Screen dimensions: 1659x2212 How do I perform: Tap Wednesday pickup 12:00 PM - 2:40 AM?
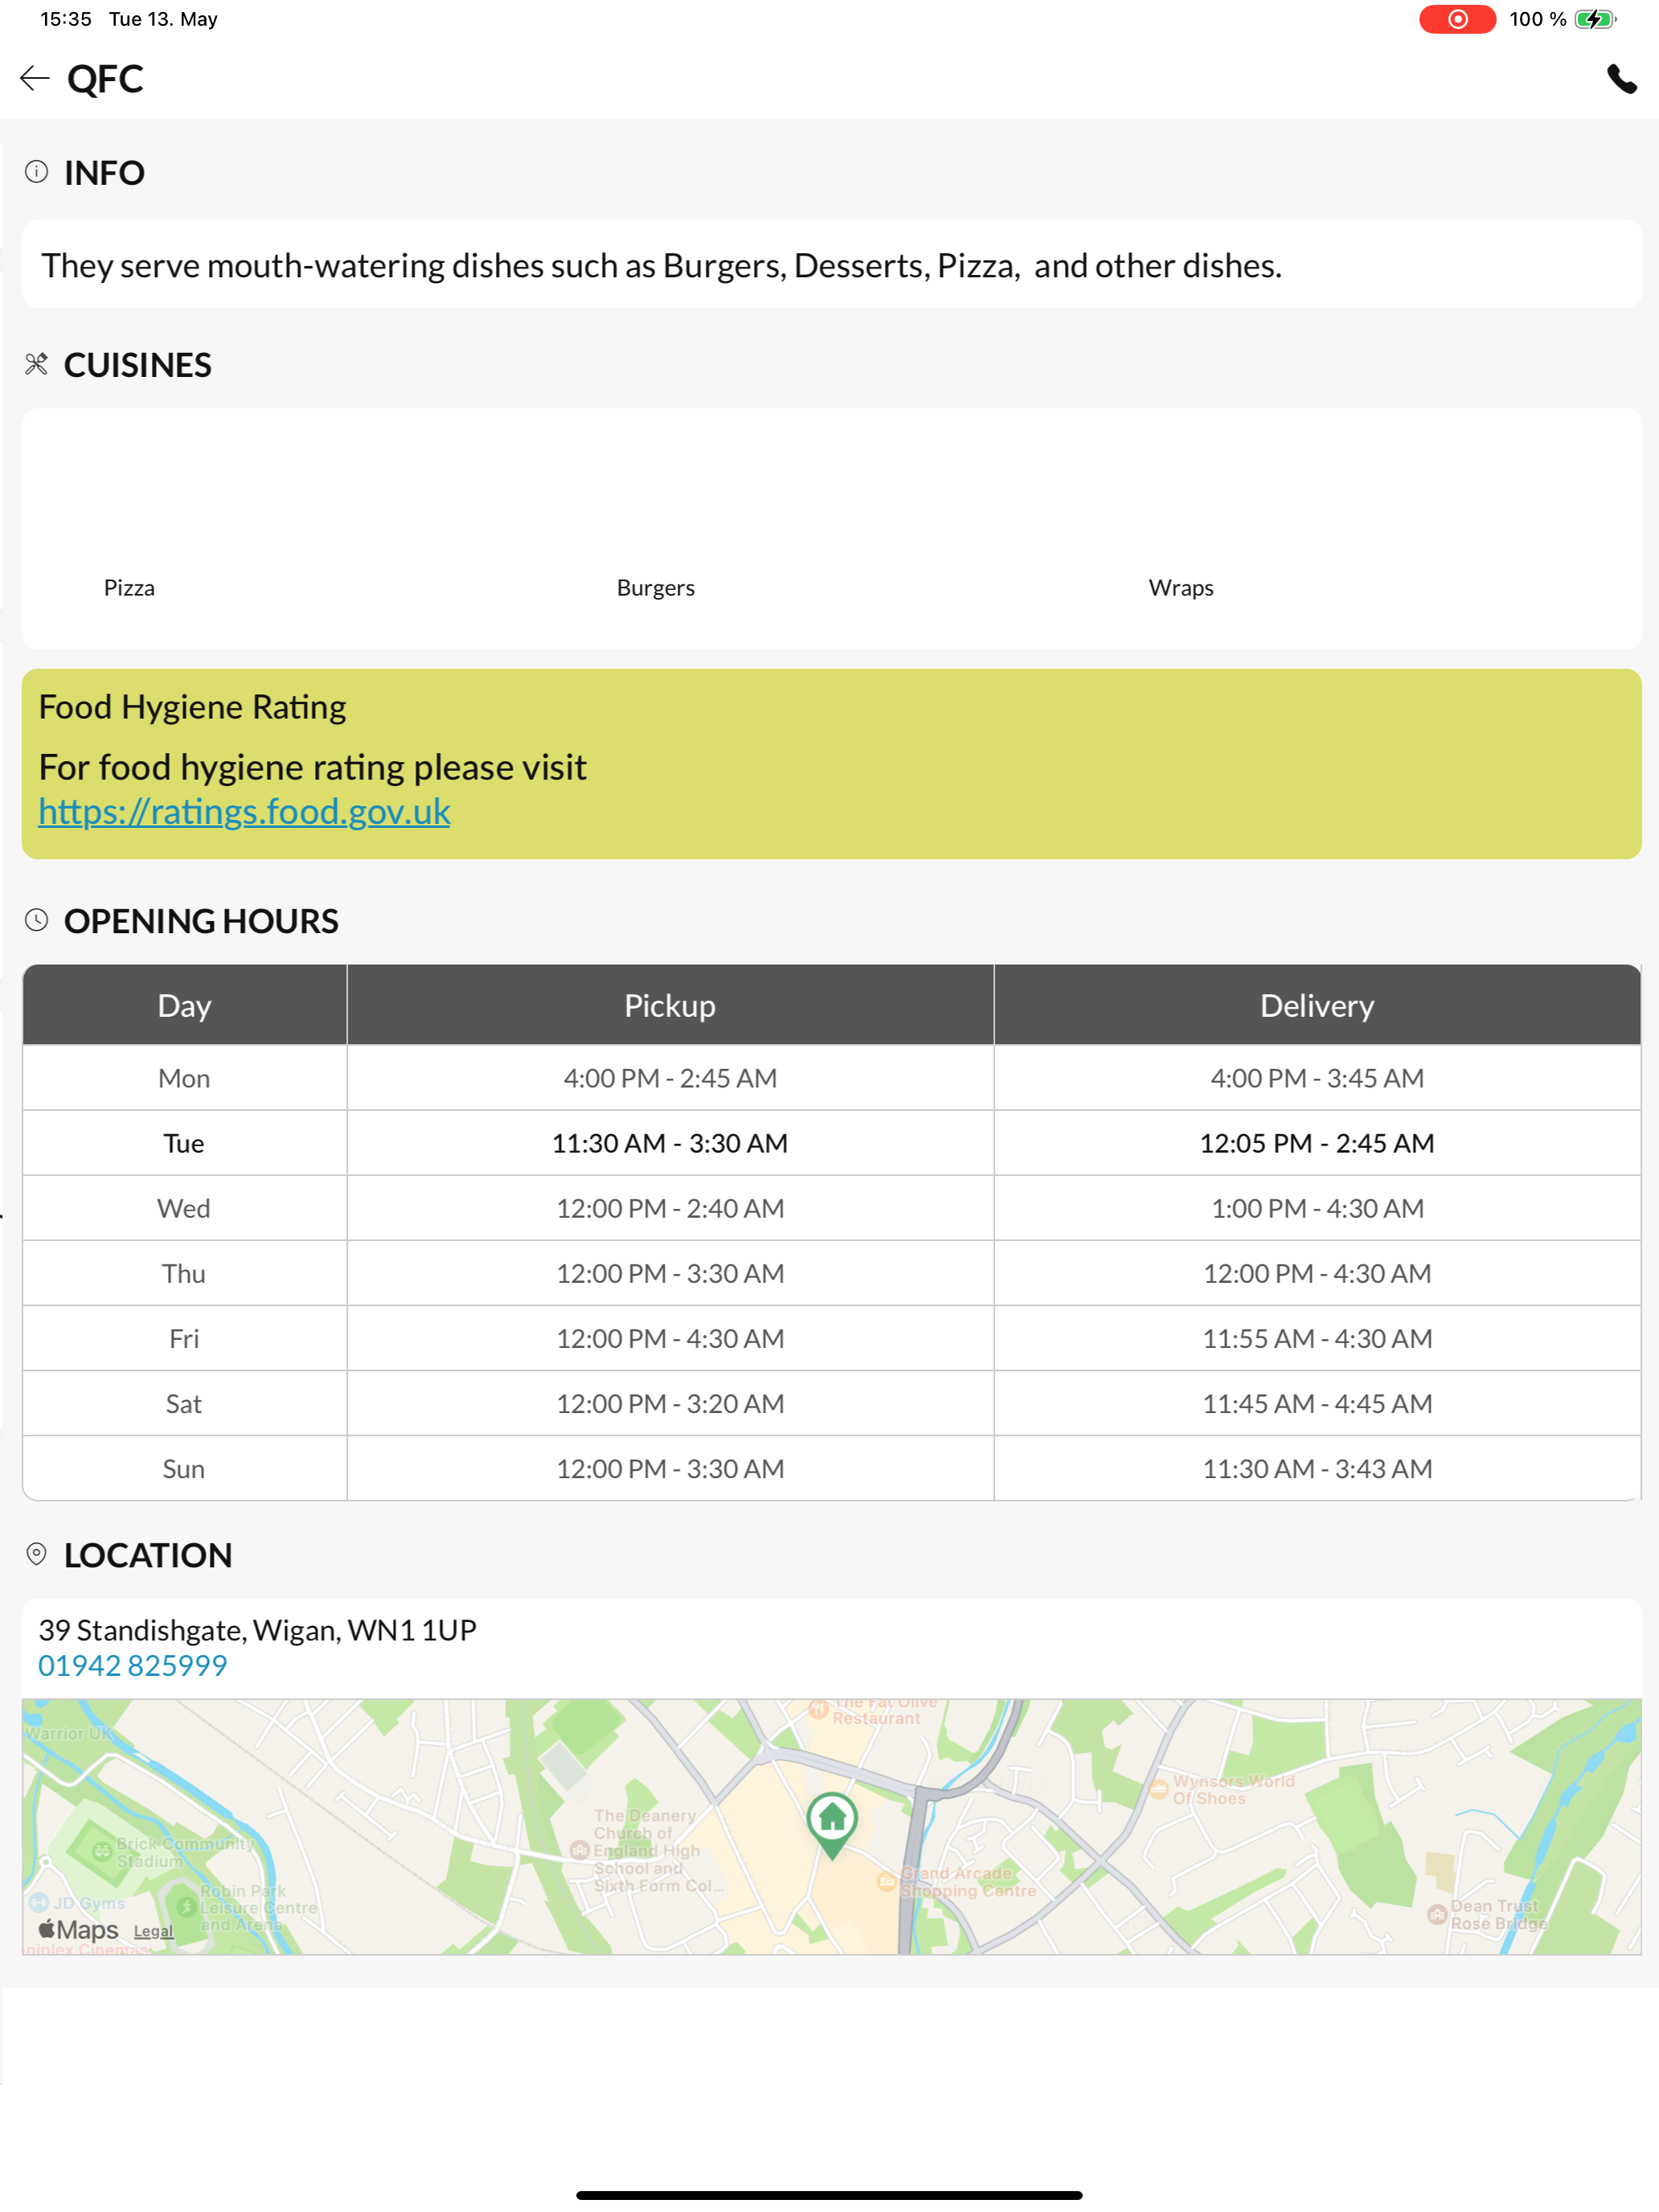point(670,1208)
